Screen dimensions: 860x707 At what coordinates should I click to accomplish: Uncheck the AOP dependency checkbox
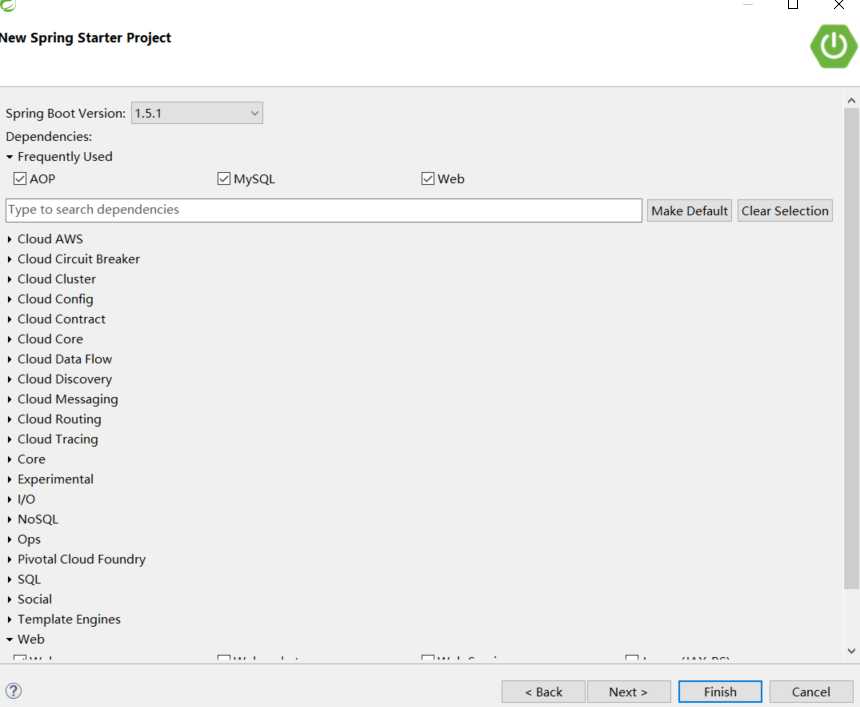tap(20, 179)
